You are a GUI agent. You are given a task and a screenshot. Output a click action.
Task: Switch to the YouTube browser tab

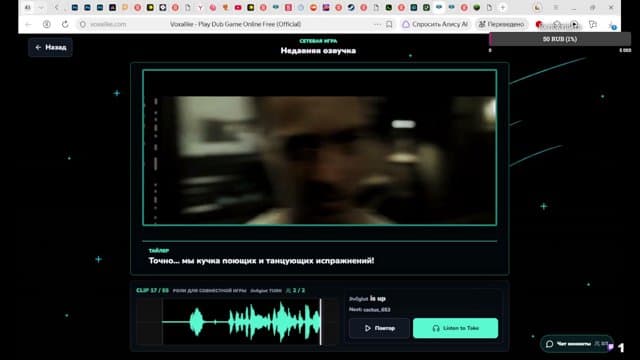pyautogui.click(x=238, y=7)
